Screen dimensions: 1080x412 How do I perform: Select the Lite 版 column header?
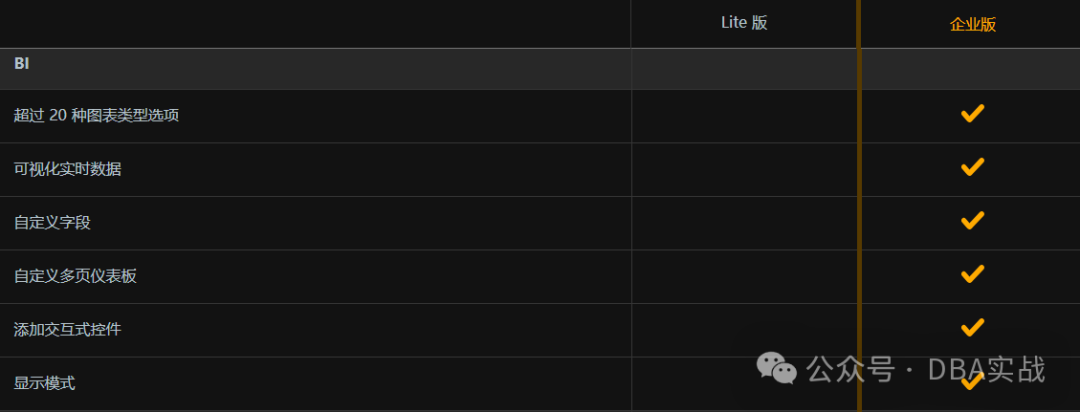coord(744,23)
